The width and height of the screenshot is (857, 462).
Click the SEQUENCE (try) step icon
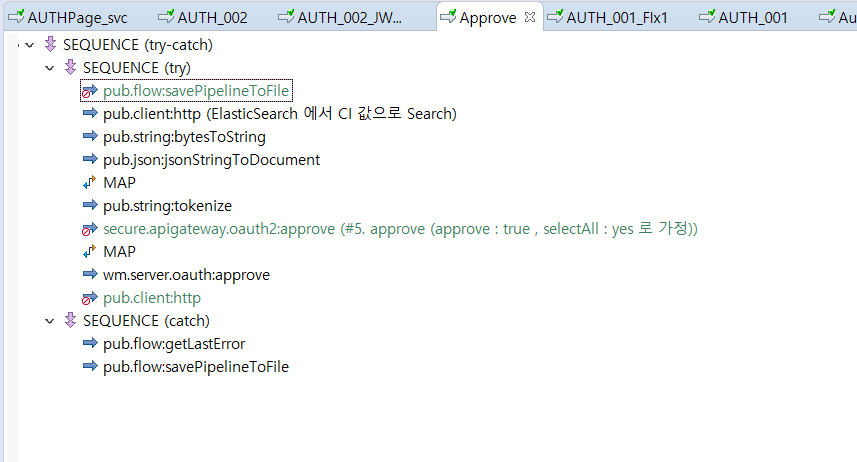pyautogui.click(x=70, y=68)
